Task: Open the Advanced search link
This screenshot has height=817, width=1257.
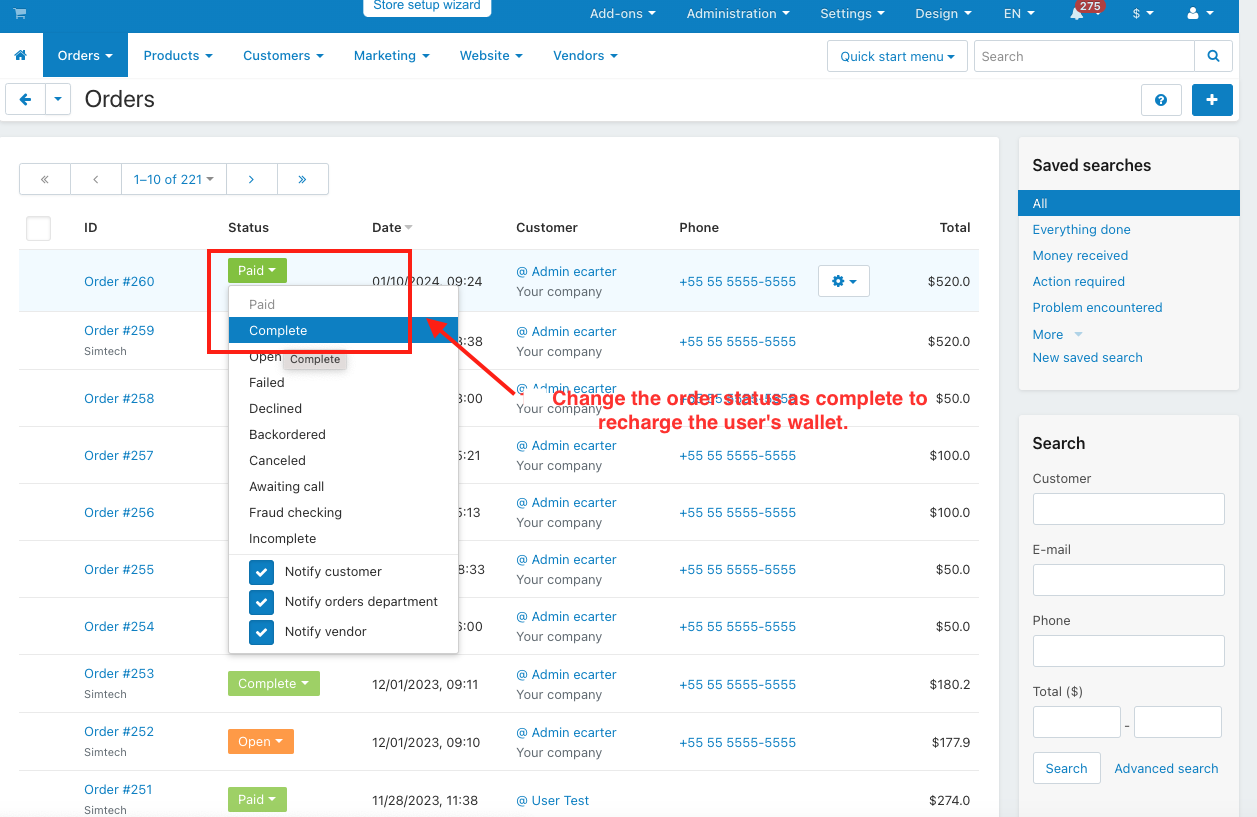Action: (x=1166, y=769)
